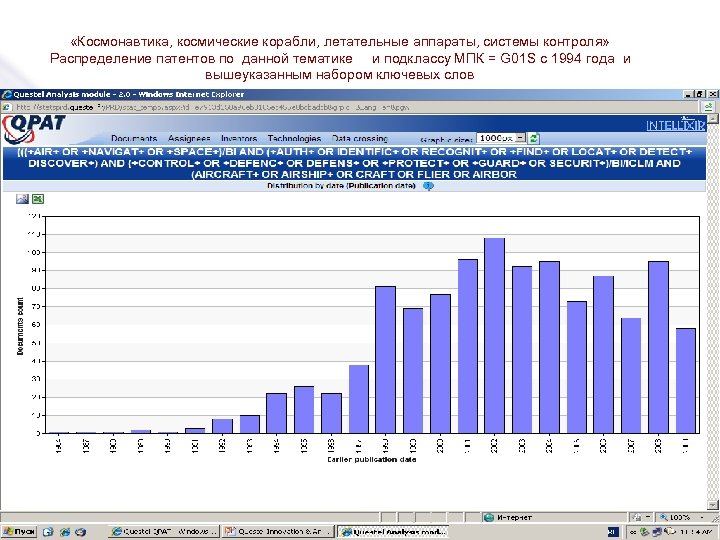The image size is (720, 540).
Task: Click the third quick launch icon
Action: pos(80,532)
